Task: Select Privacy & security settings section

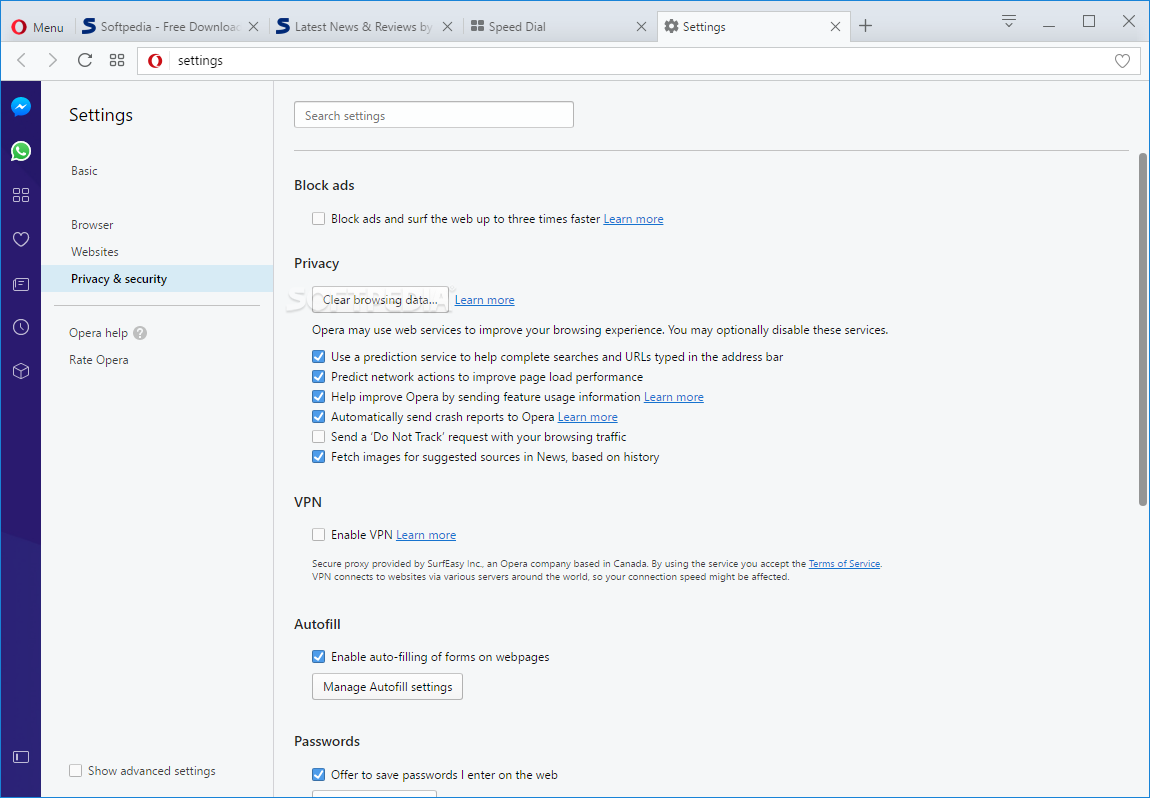Action: pyautogui.click(x=157, y=279)
